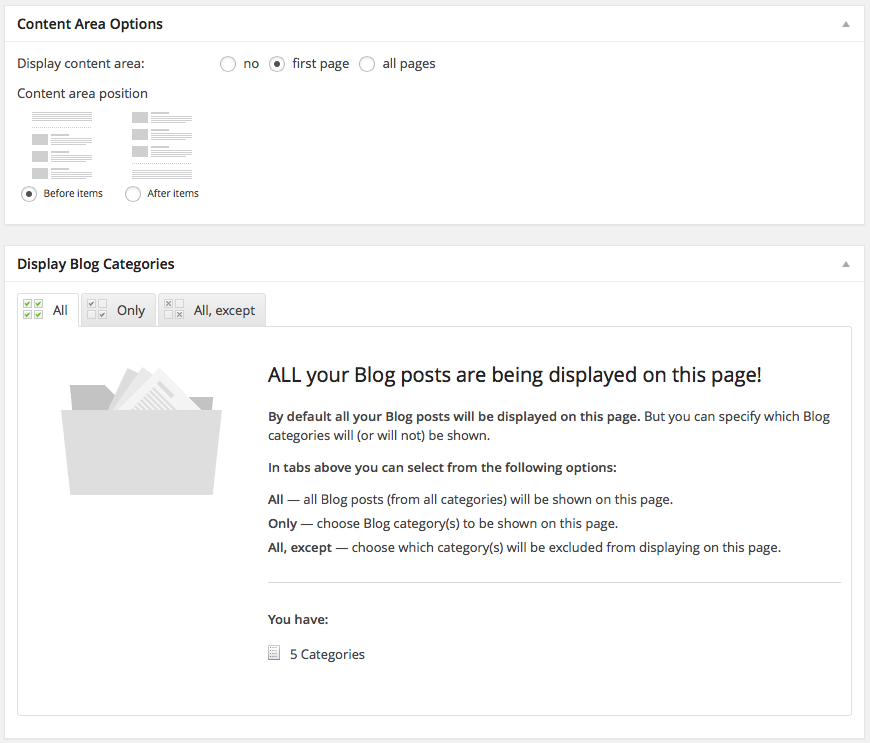Select 'all pages' radio button
The image size is (870, 743).
pyautogui.click(x=367, y=64)
